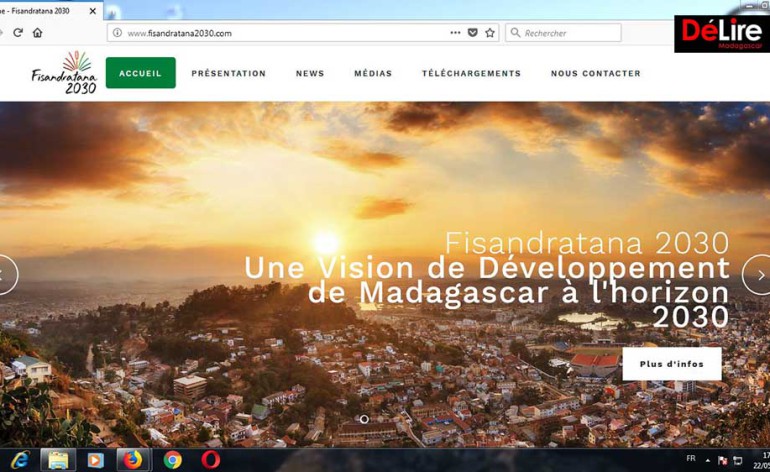The height and width of the screenshot is (472, 770).
Task: Go to previous slide with left arrow
Action: coord(6,275)
